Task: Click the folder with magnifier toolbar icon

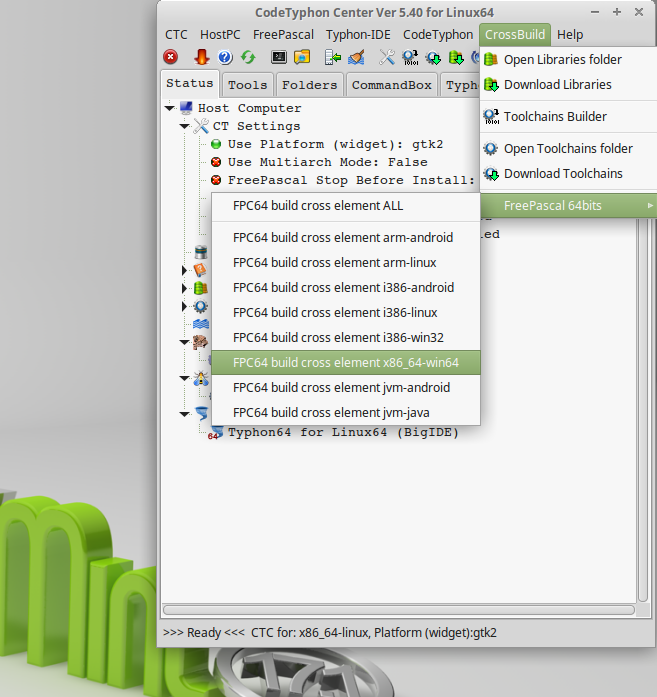Action: point(302,57)
